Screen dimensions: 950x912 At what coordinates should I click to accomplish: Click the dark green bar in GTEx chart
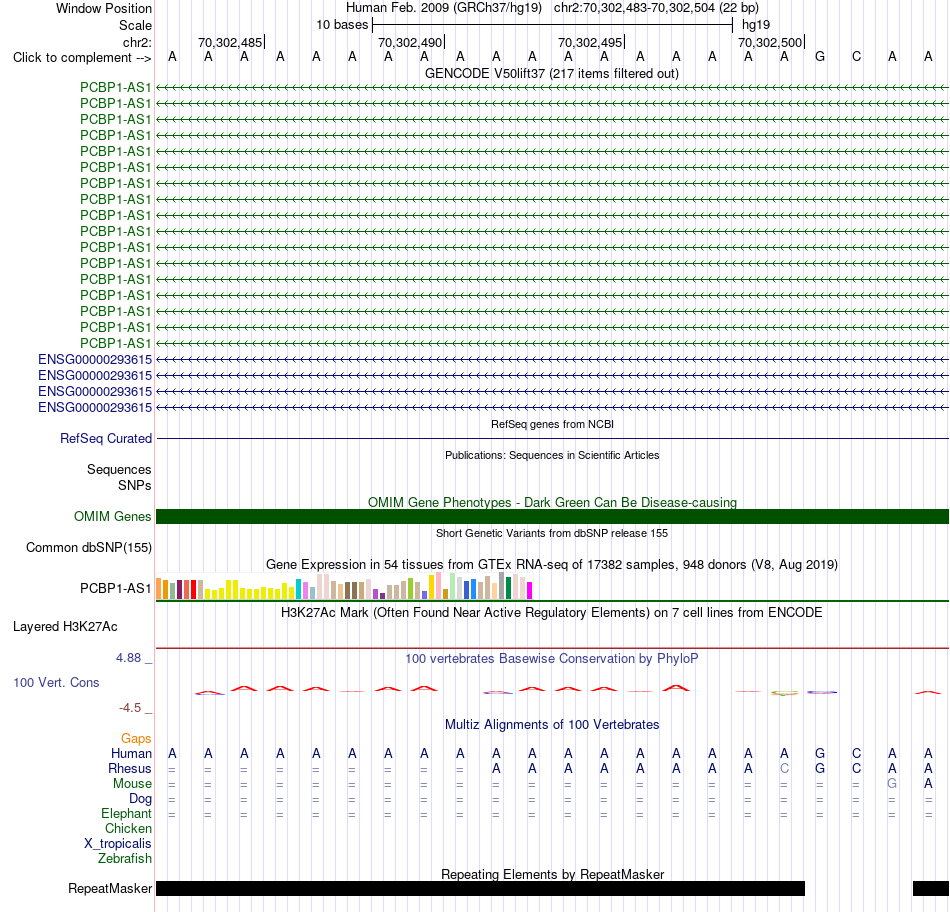(x=508, y=588)
